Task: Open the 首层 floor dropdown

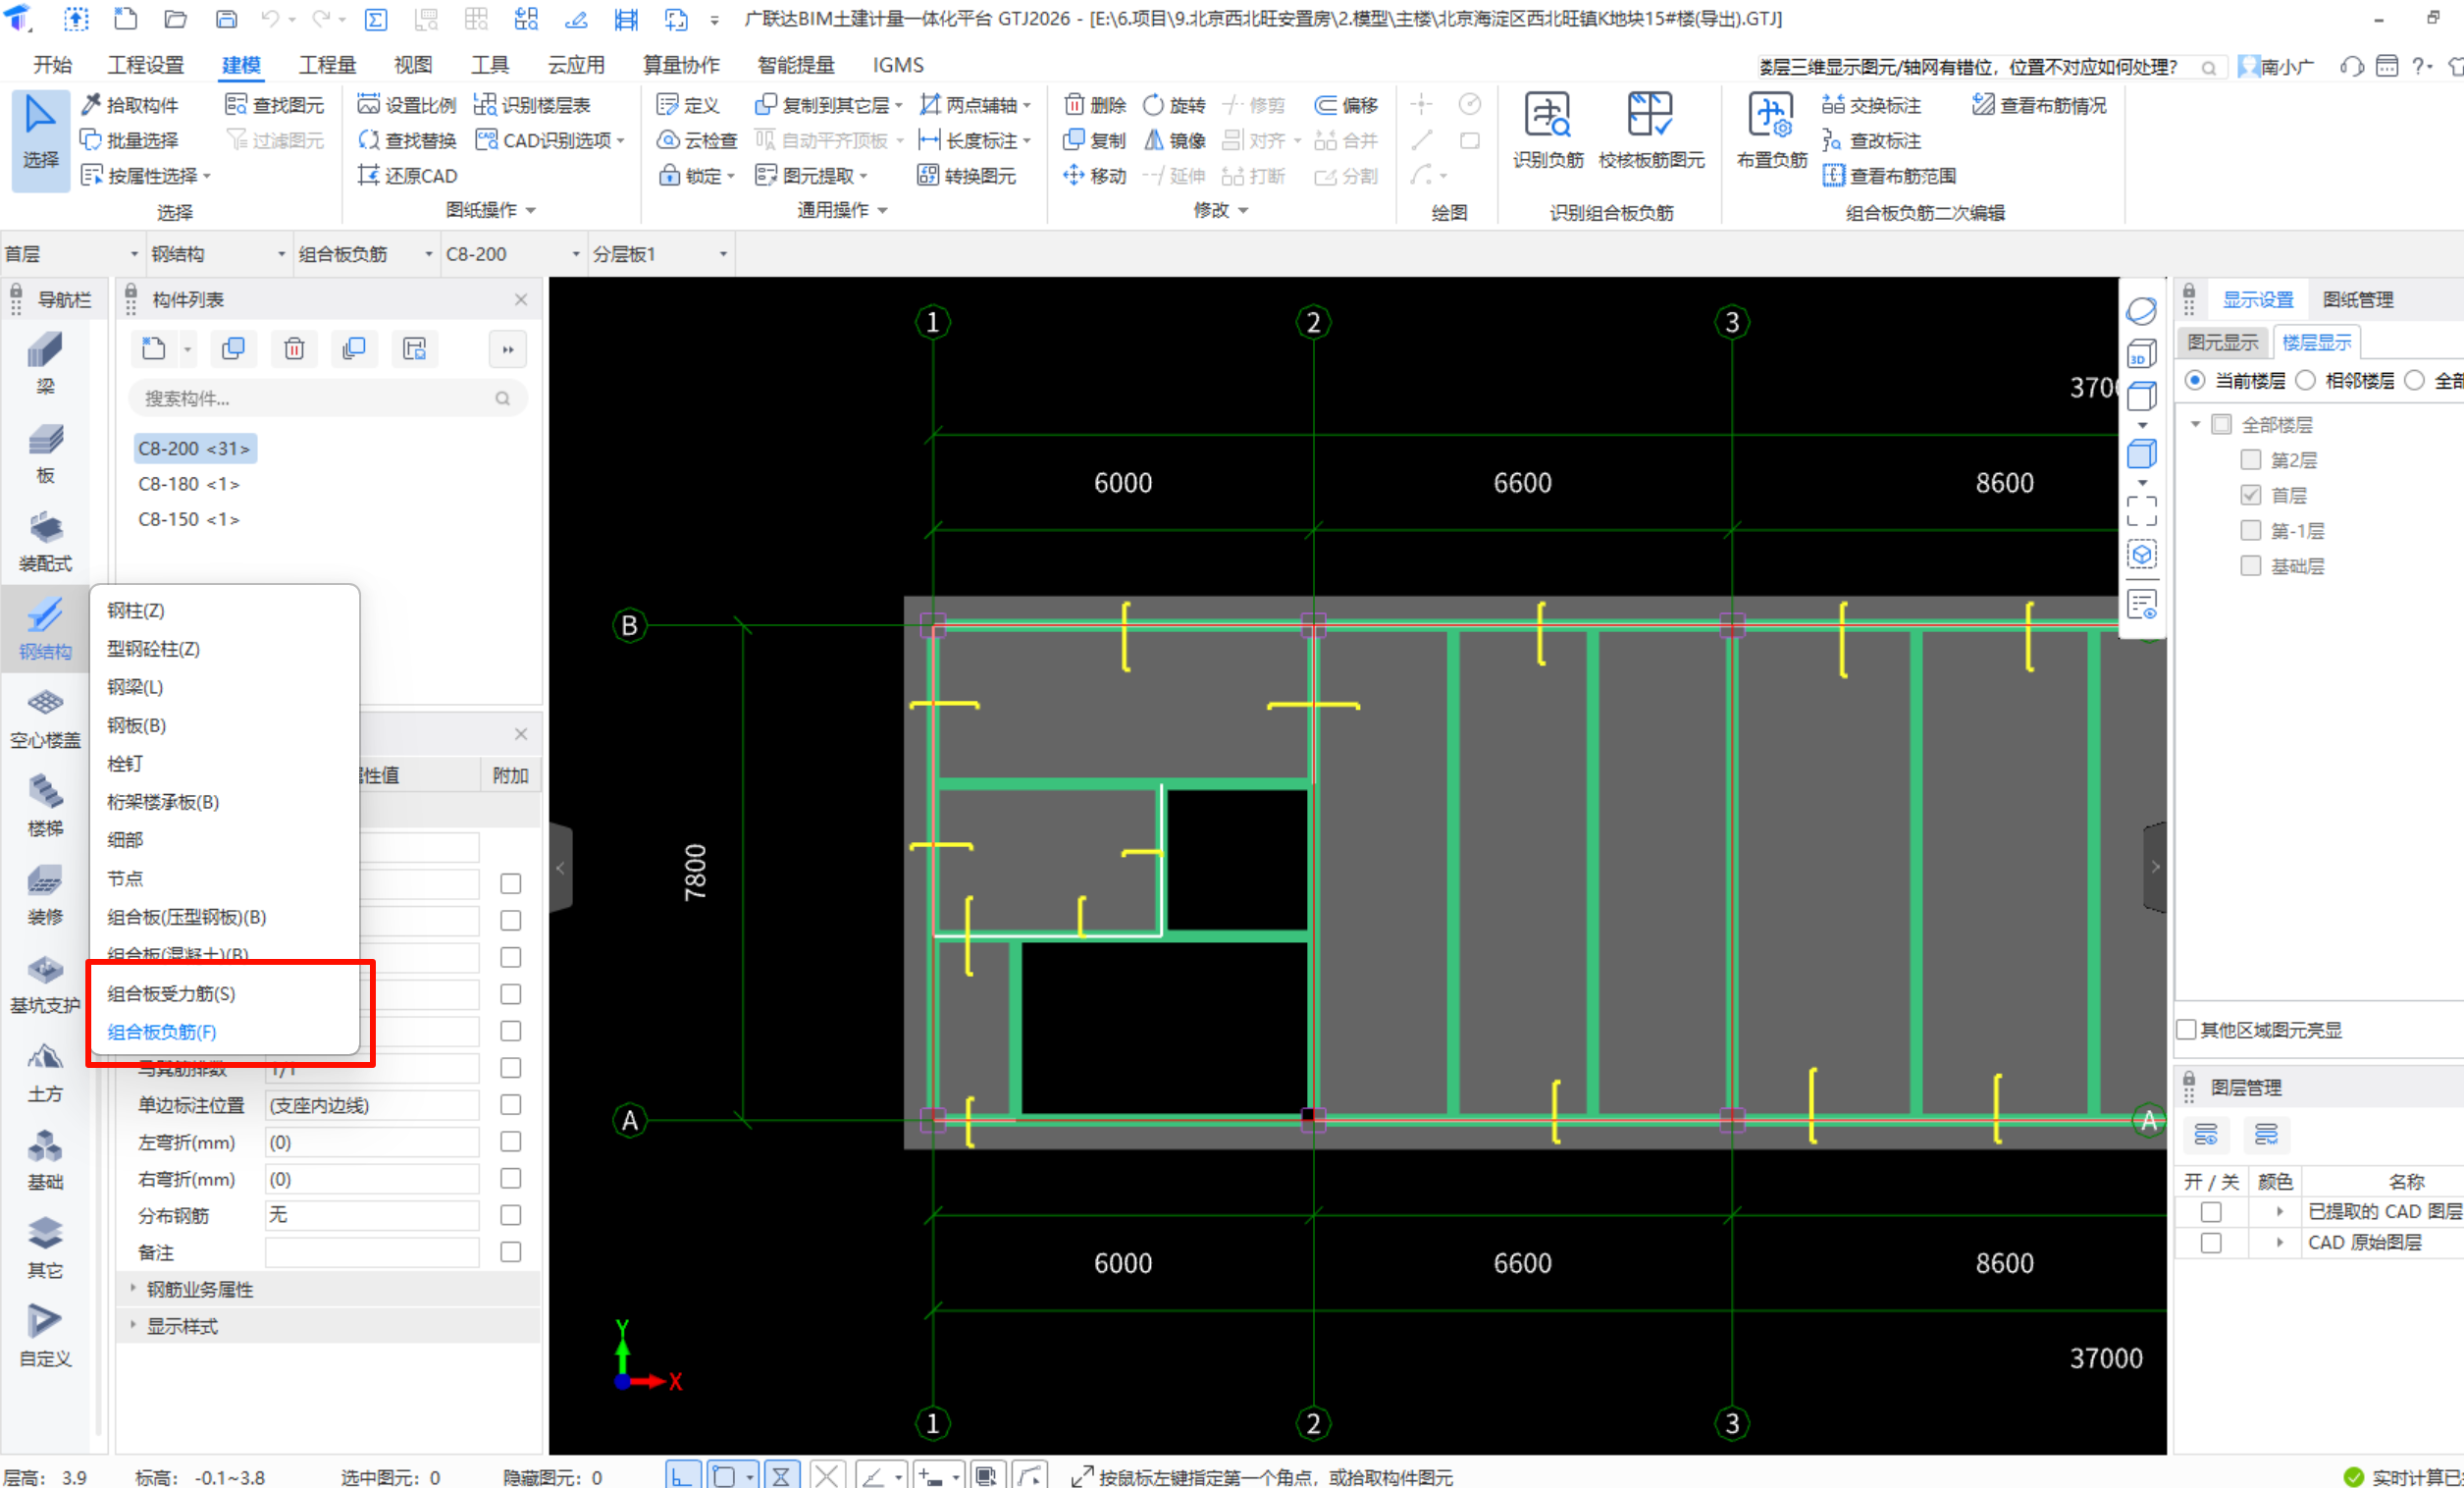Action: (x=70, y=254)
